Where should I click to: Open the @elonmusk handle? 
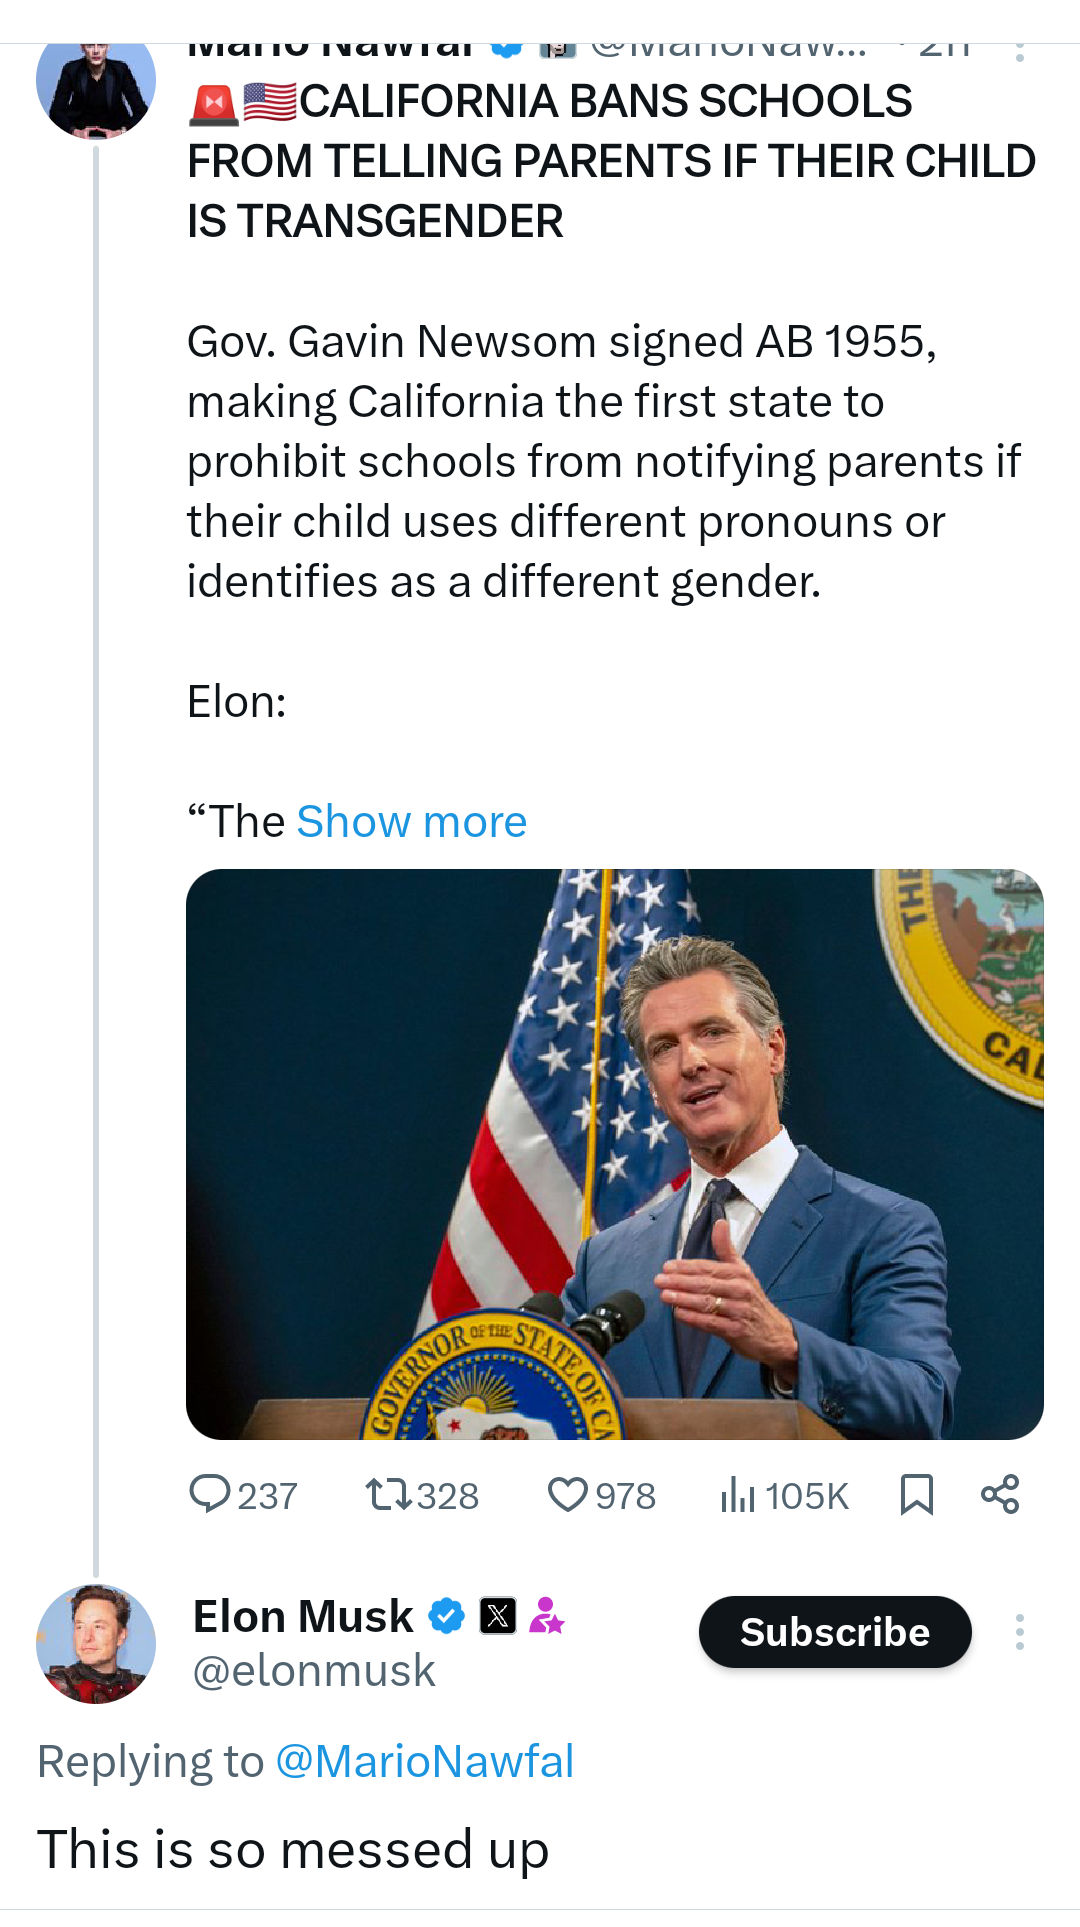[314, 1671]
